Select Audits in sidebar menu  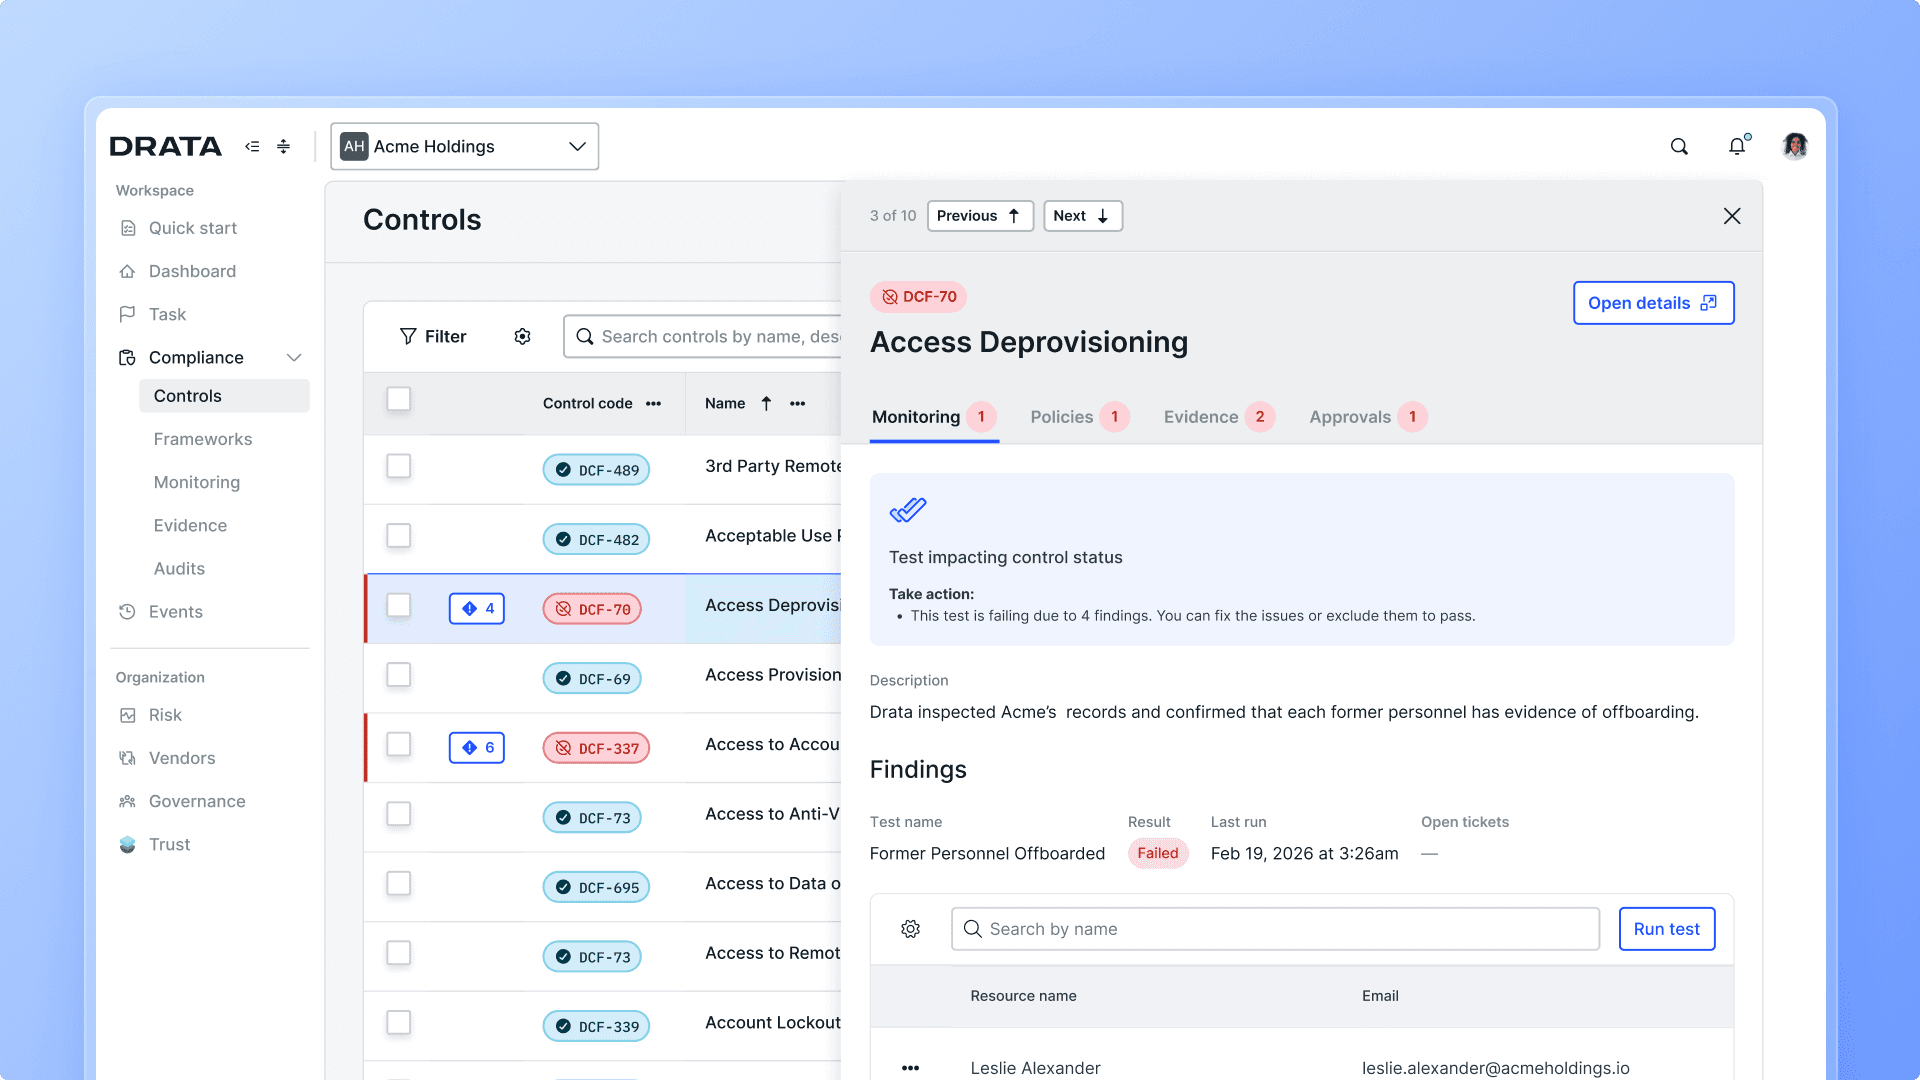tap(179, 568)
